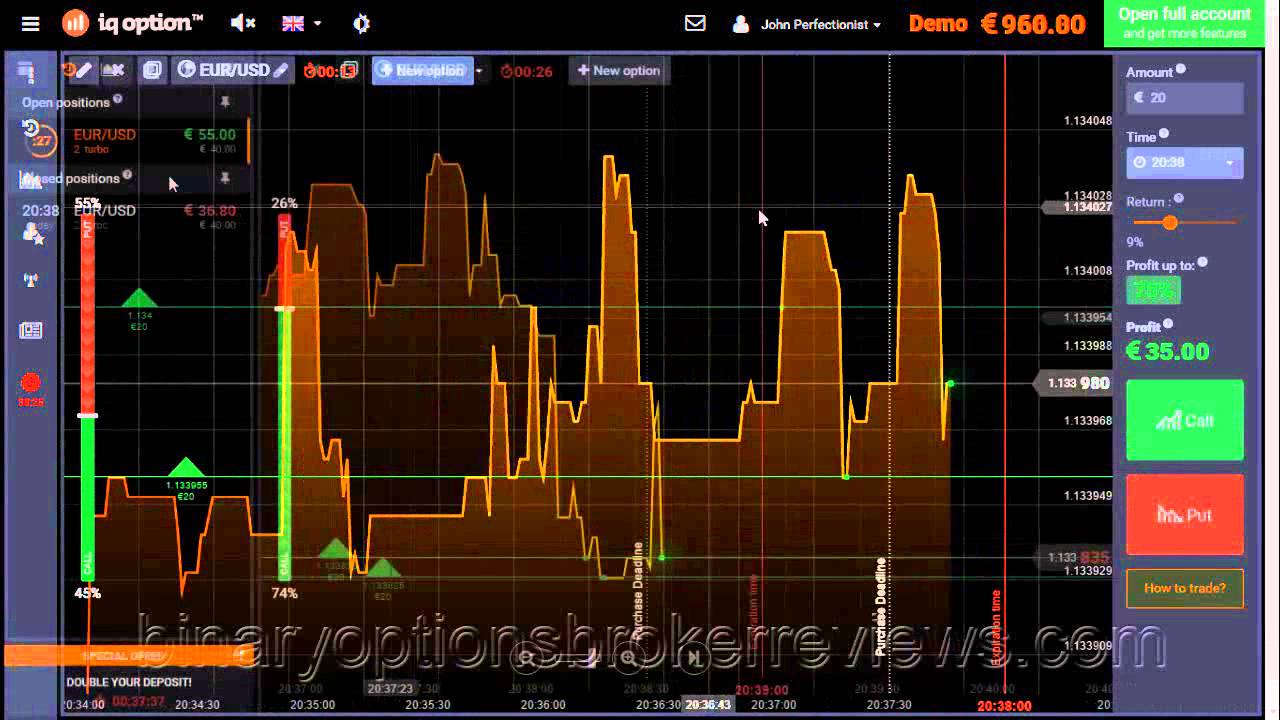Click the 20:36:43 time label
The width and height of the screenshot is (1280, 720).
point(708,705)
